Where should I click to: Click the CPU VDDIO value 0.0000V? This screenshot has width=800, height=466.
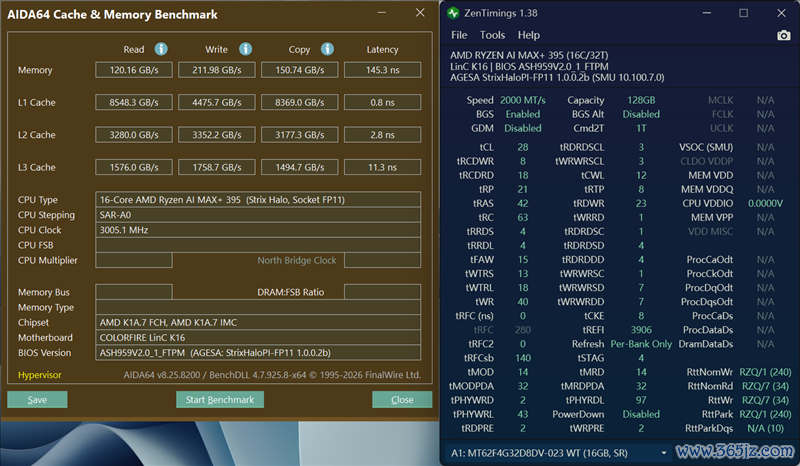(x=765, y=203)
